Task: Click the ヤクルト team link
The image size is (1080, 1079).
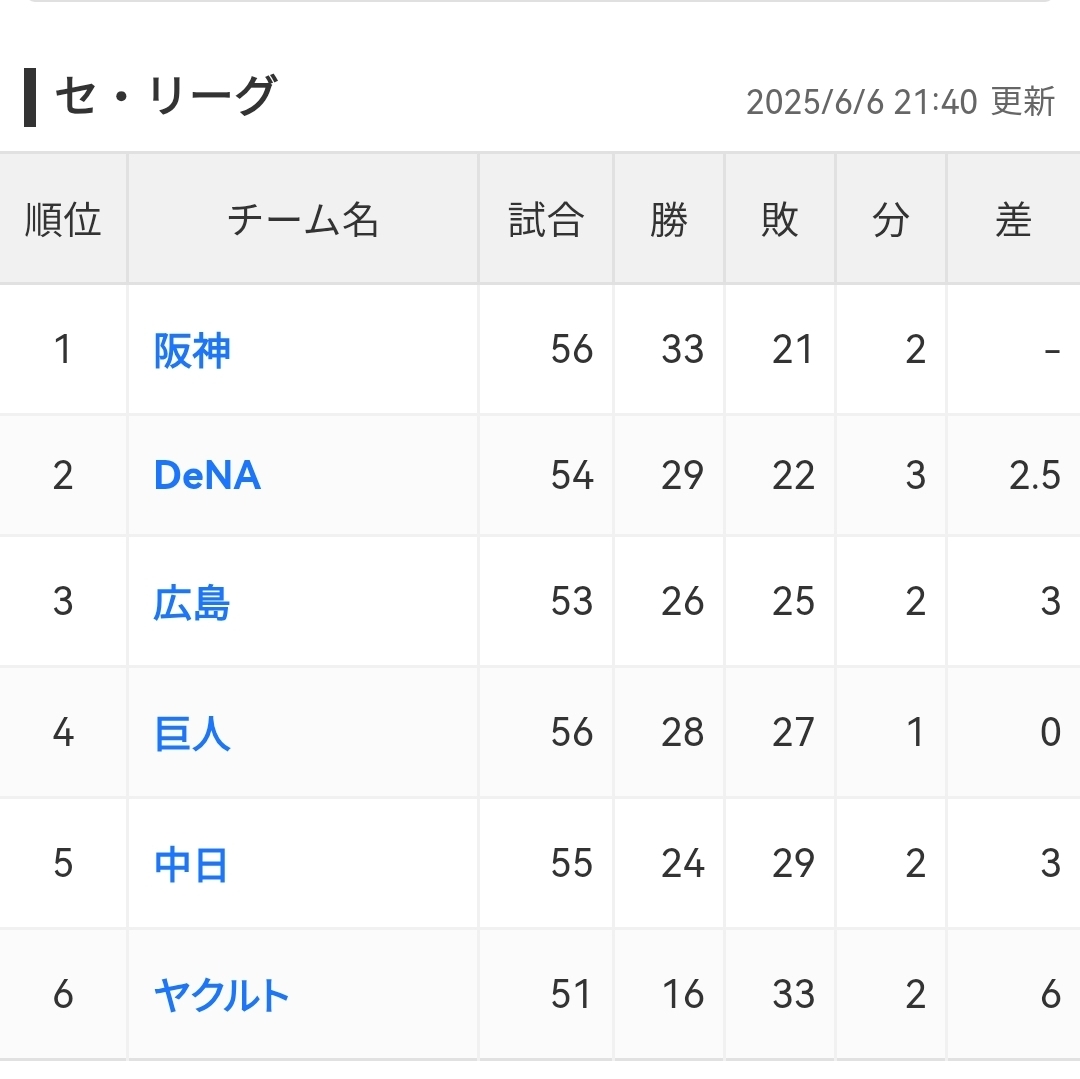Action: [222, 995]
